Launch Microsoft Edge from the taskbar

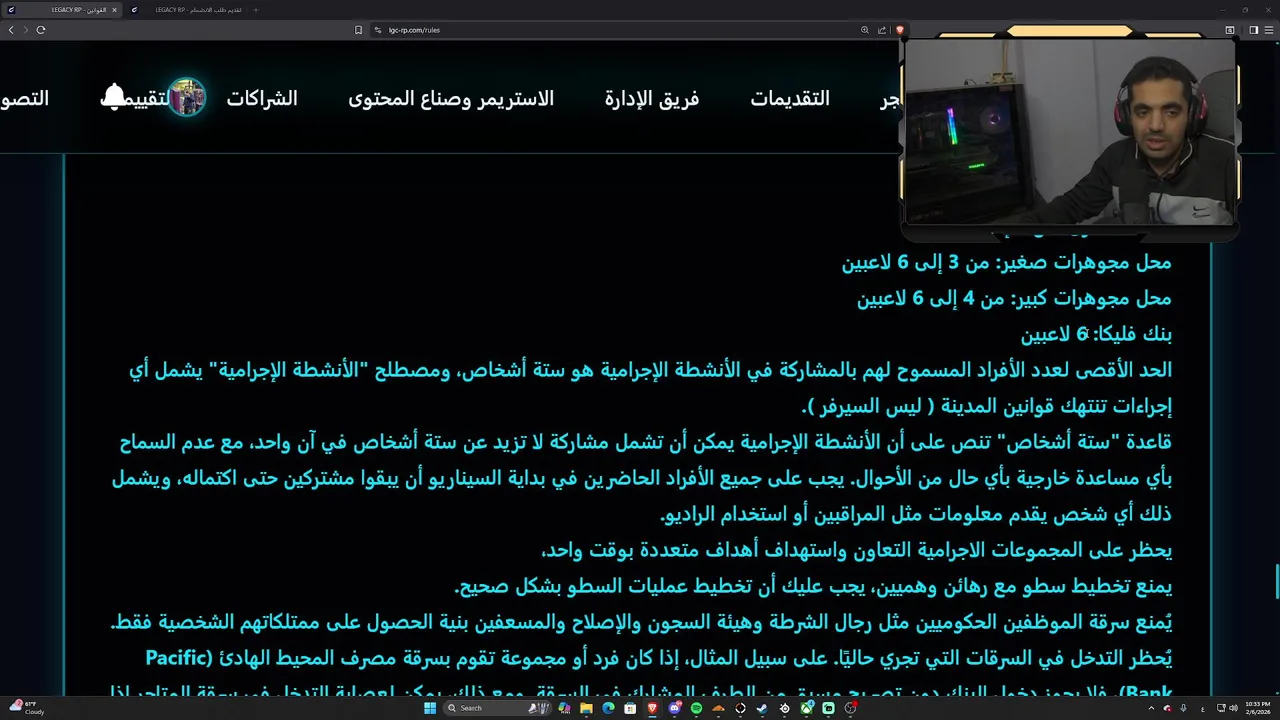(608, 708)
